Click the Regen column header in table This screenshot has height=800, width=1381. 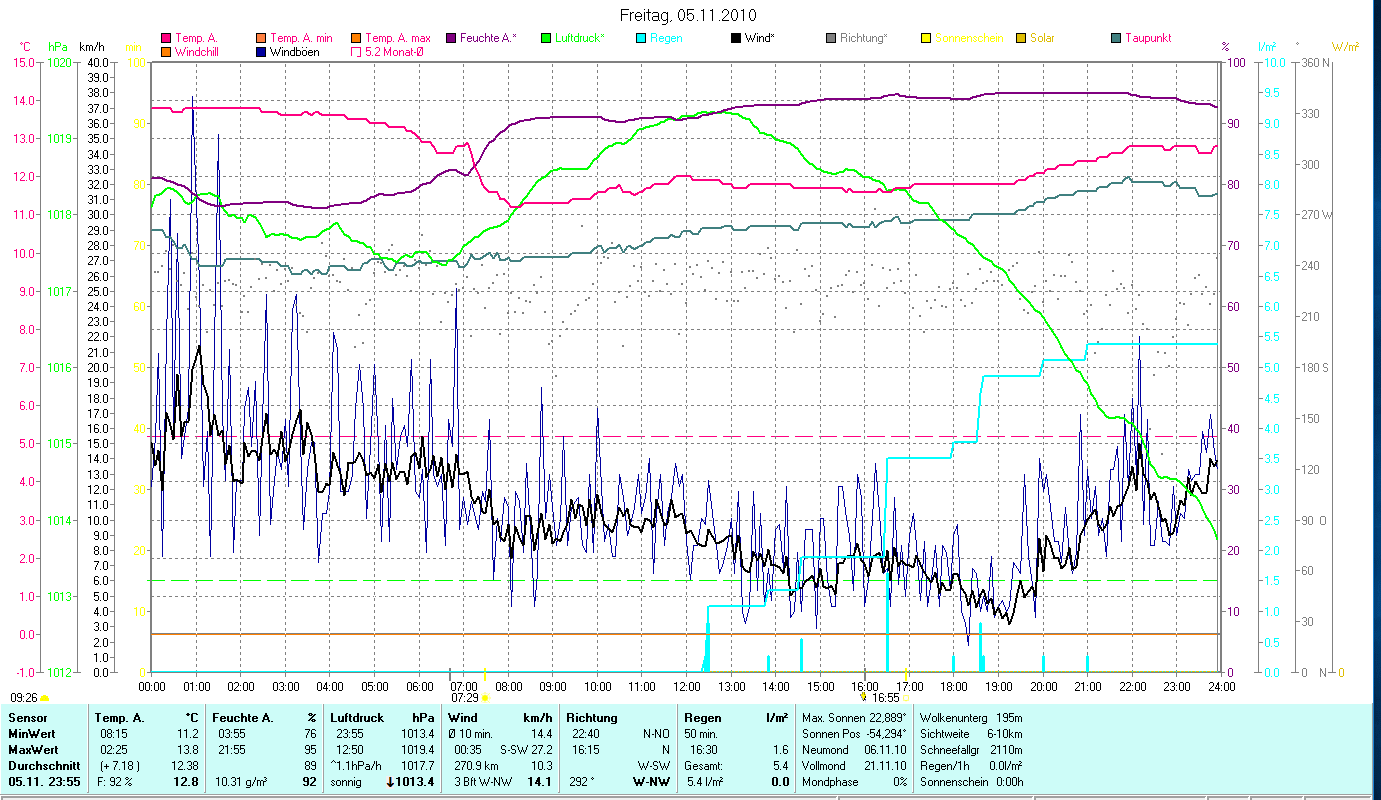pyautogui.click(x=701, y=717)
